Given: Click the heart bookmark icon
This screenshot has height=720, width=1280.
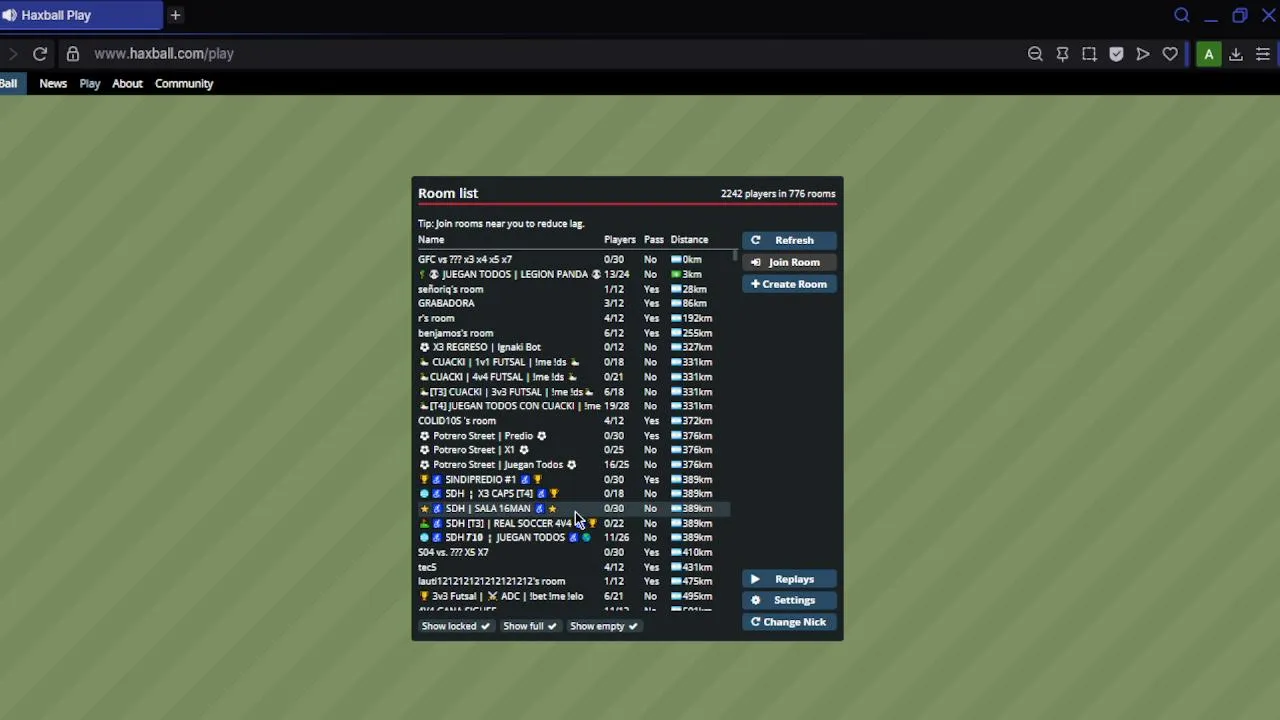Looking at the screenshot, I should point(1170,54).
